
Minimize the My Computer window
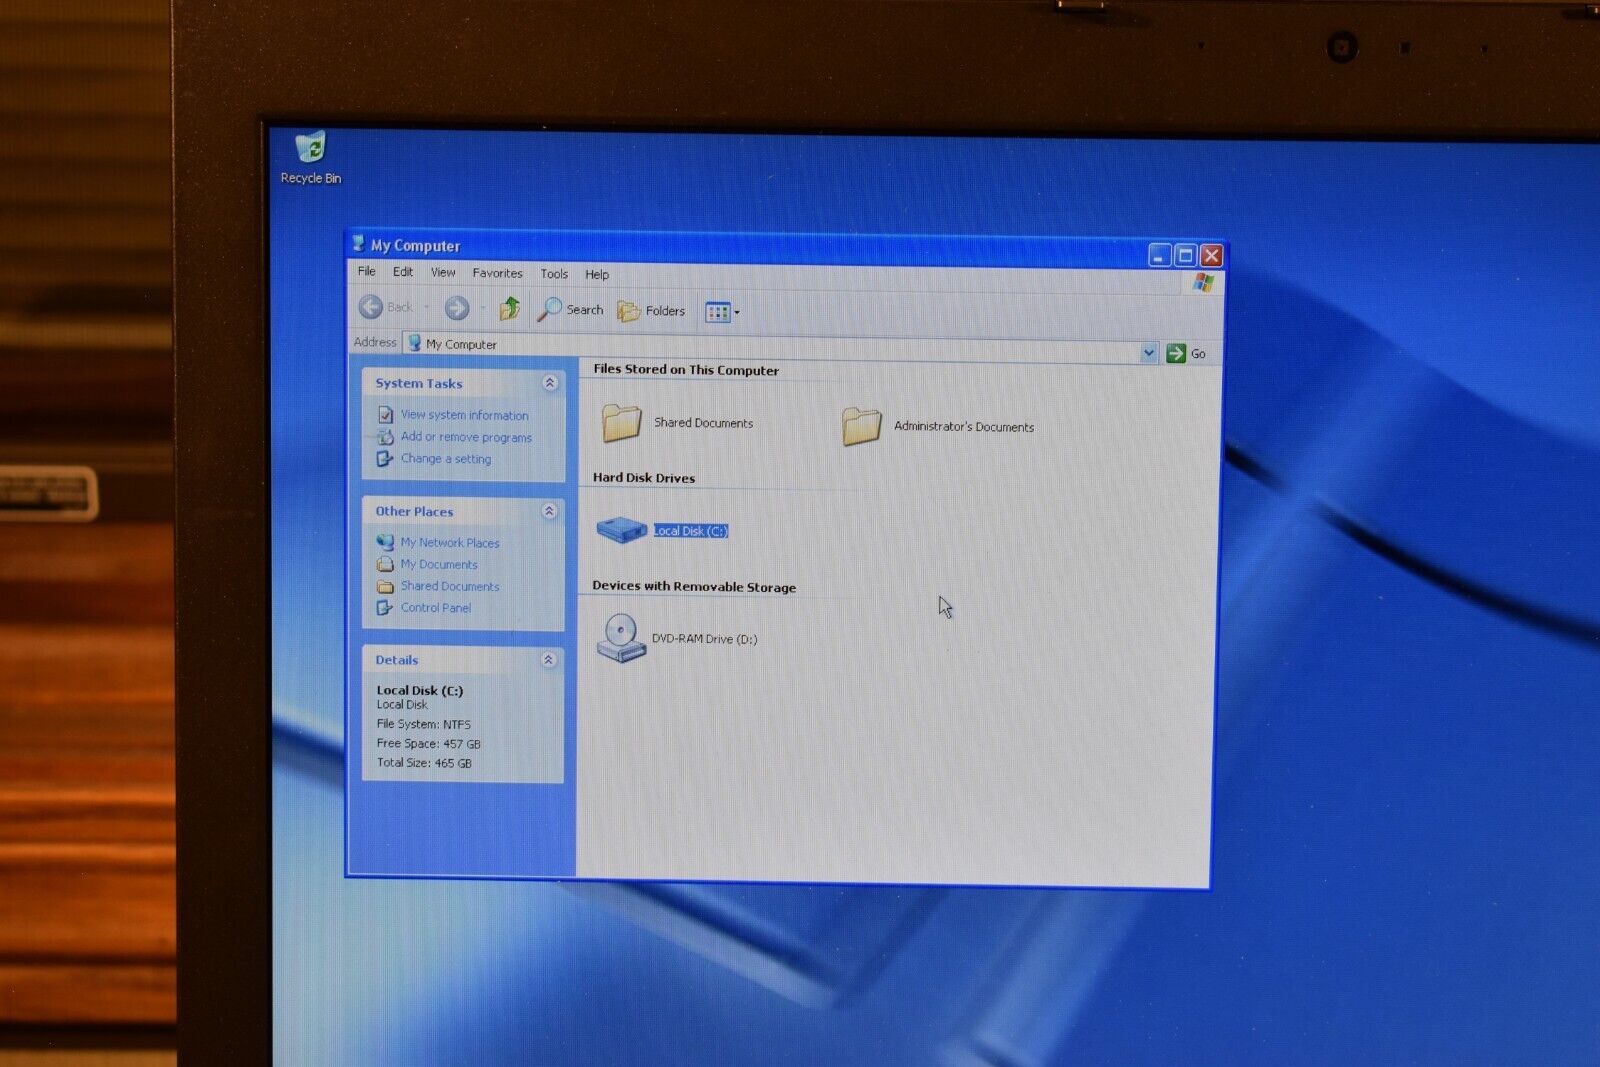(x=1160, y=256)
